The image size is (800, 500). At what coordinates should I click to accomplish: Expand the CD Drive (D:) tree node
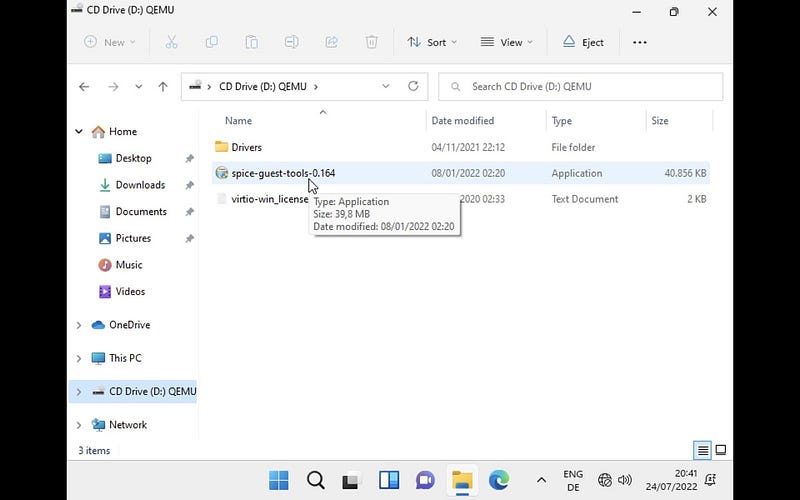point(79,392)
